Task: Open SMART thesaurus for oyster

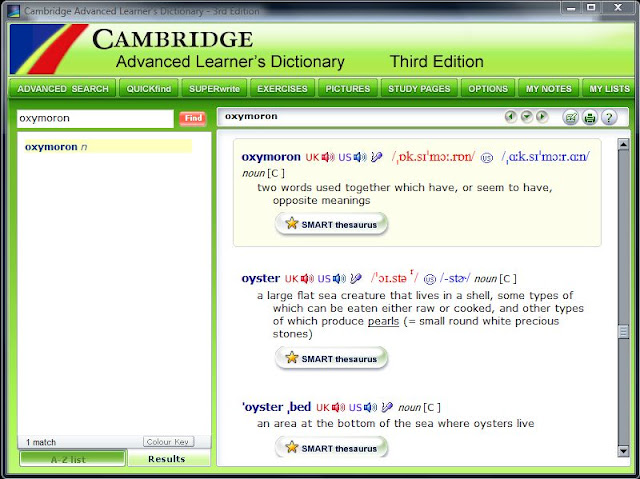Action: click(x=331, y=358)
